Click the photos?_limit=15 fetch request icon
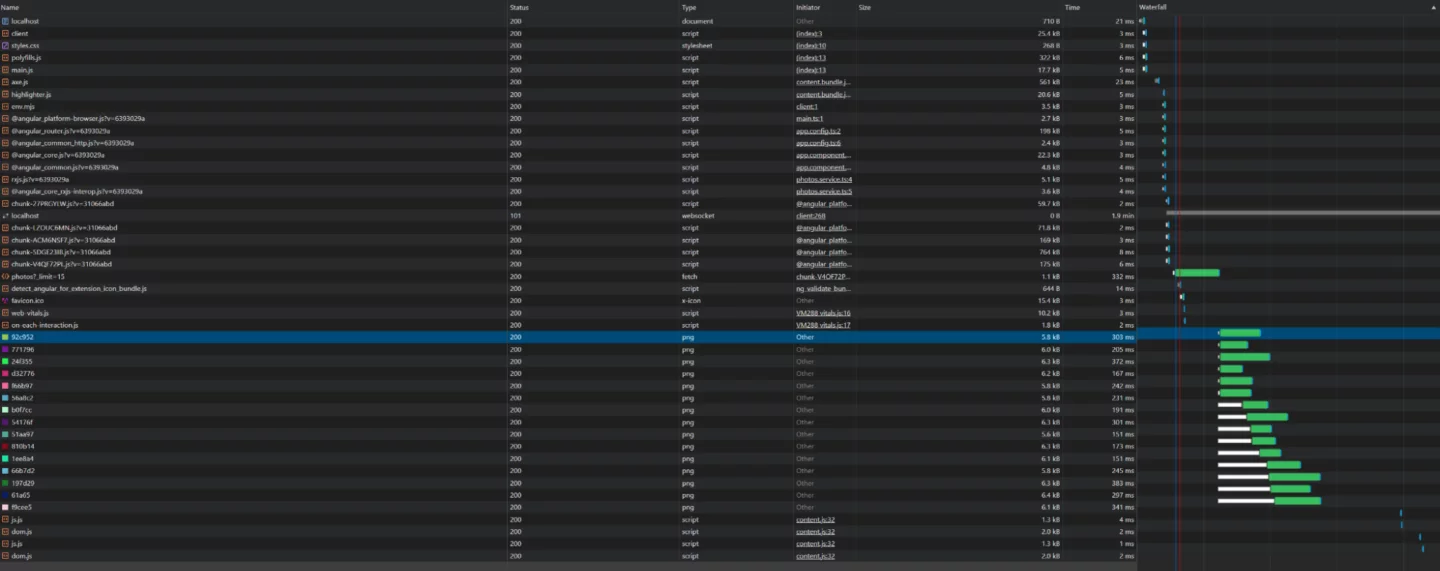The image size is (1440, 571). (x=5, y=276)
